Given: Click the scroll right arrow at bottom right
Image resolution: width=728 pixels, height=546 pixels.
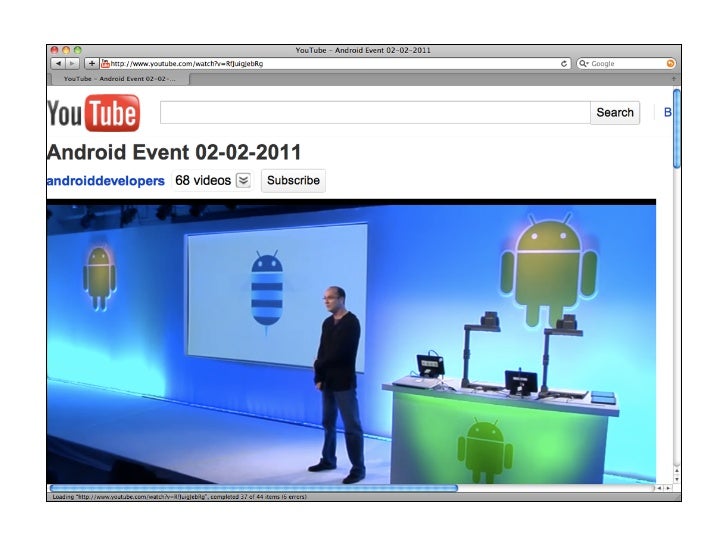Looking at the screenshot, I should pos(668,488).
